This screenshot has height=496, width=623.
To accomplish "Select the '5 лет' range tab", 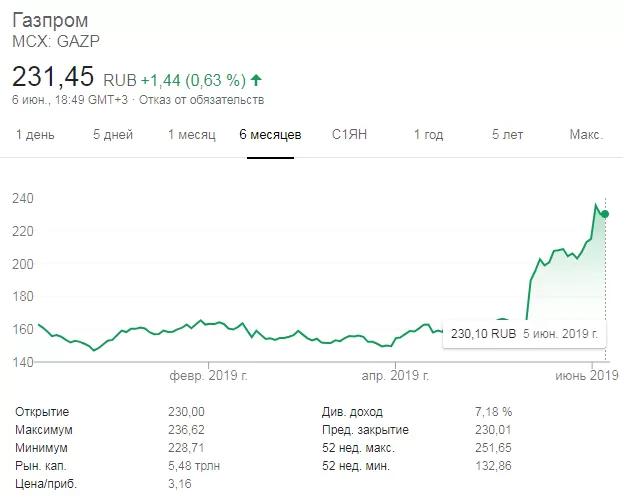I will coord(507,135).
